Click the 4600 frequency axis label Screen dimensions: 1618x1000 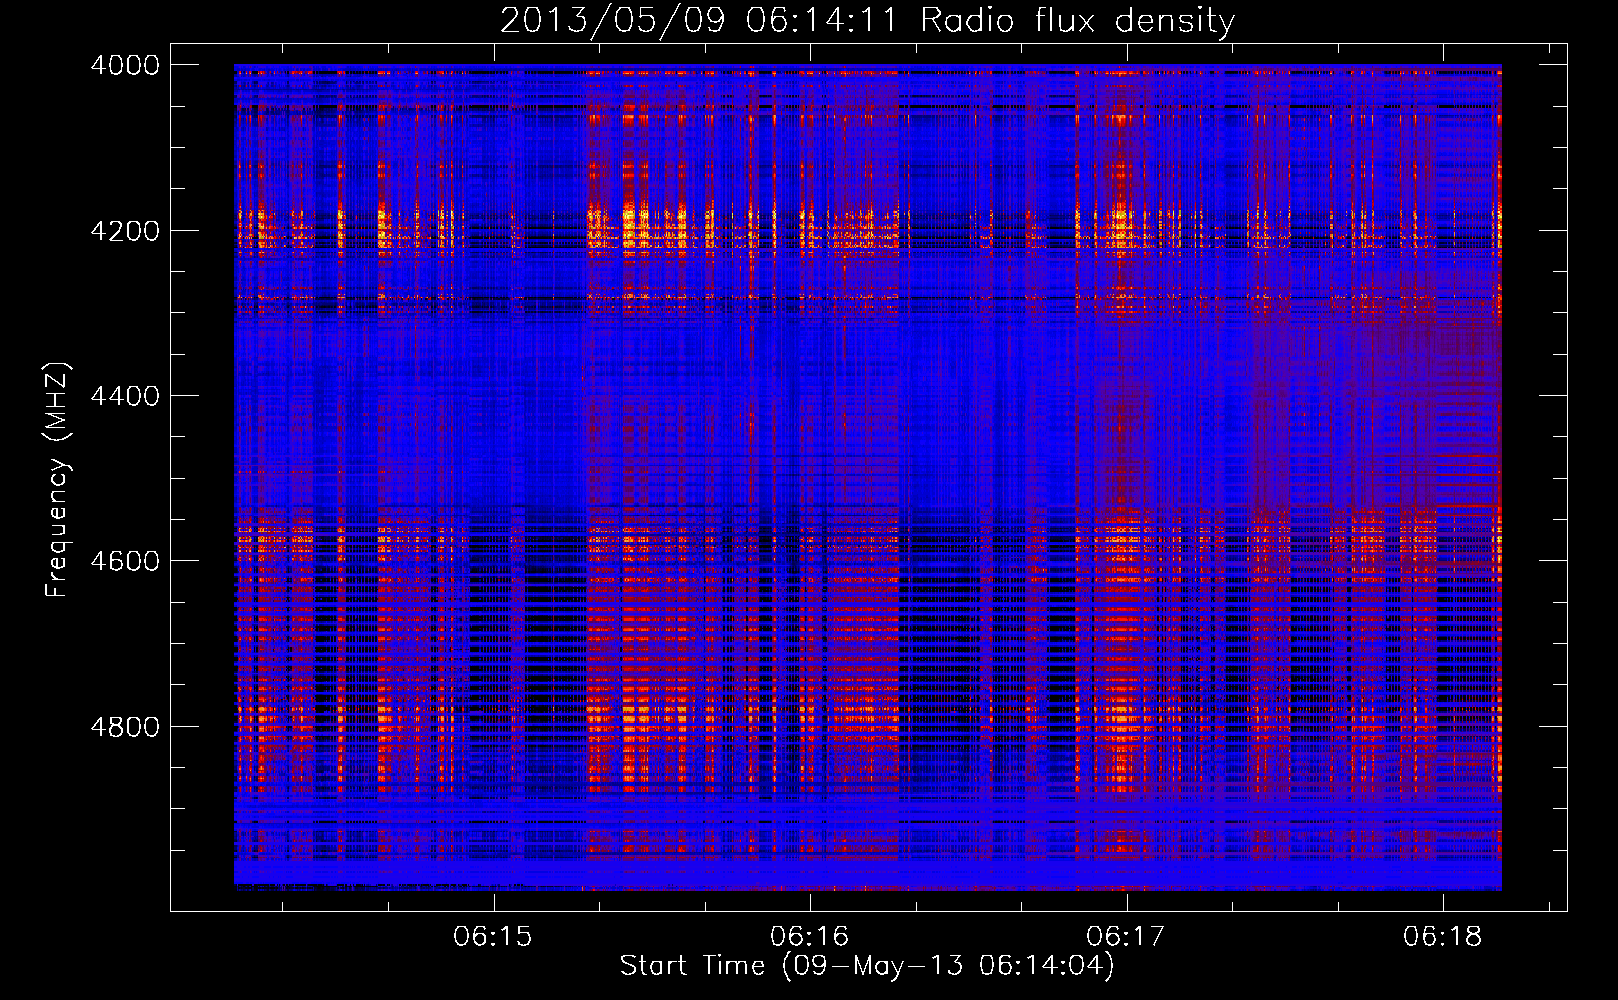pos(125,561)
